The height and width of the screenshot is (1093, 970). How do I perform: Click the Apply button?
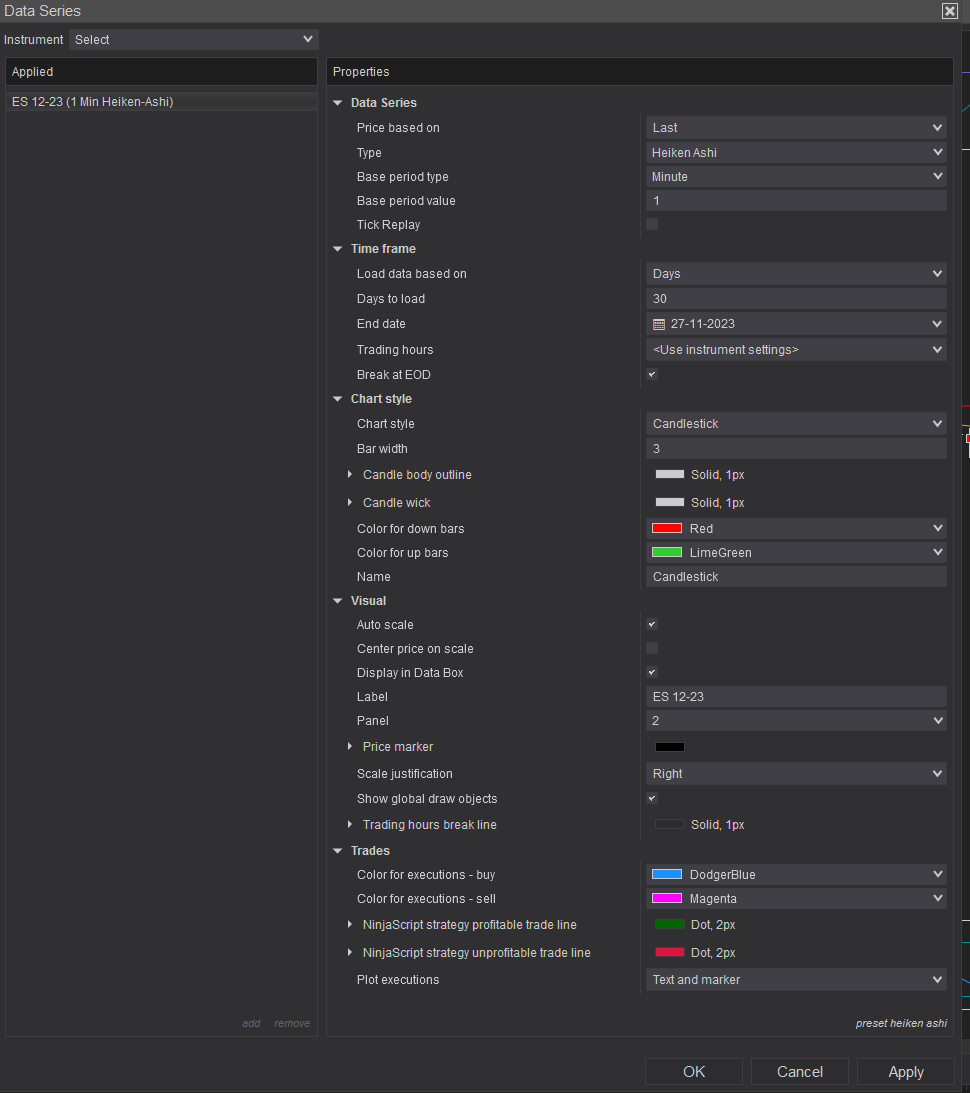coord(905,1072)
